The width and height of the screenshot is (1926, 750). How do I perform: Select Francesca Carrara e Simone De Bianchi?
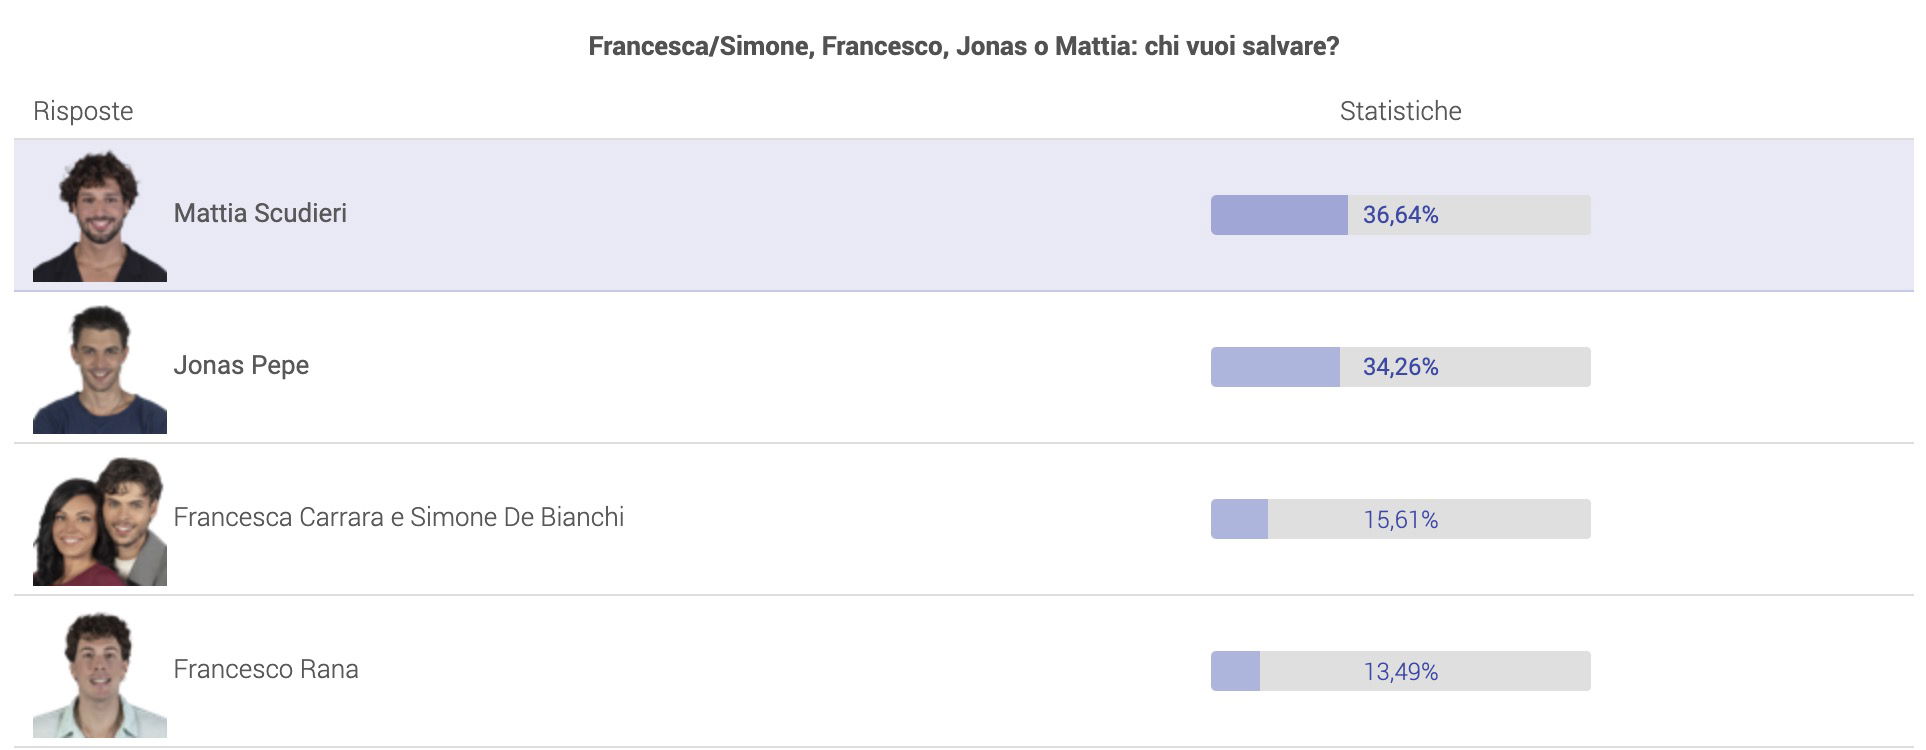[x=398, y=517]
